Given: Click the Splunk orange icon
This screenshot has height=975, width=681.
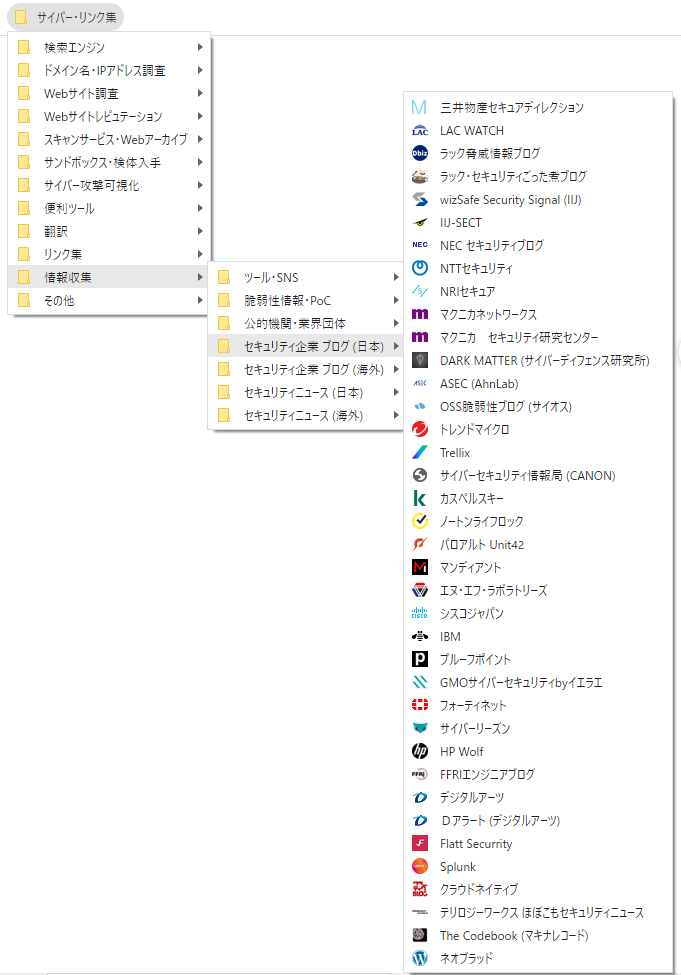Looking at the screenshot, I should [x=420, y=867].
